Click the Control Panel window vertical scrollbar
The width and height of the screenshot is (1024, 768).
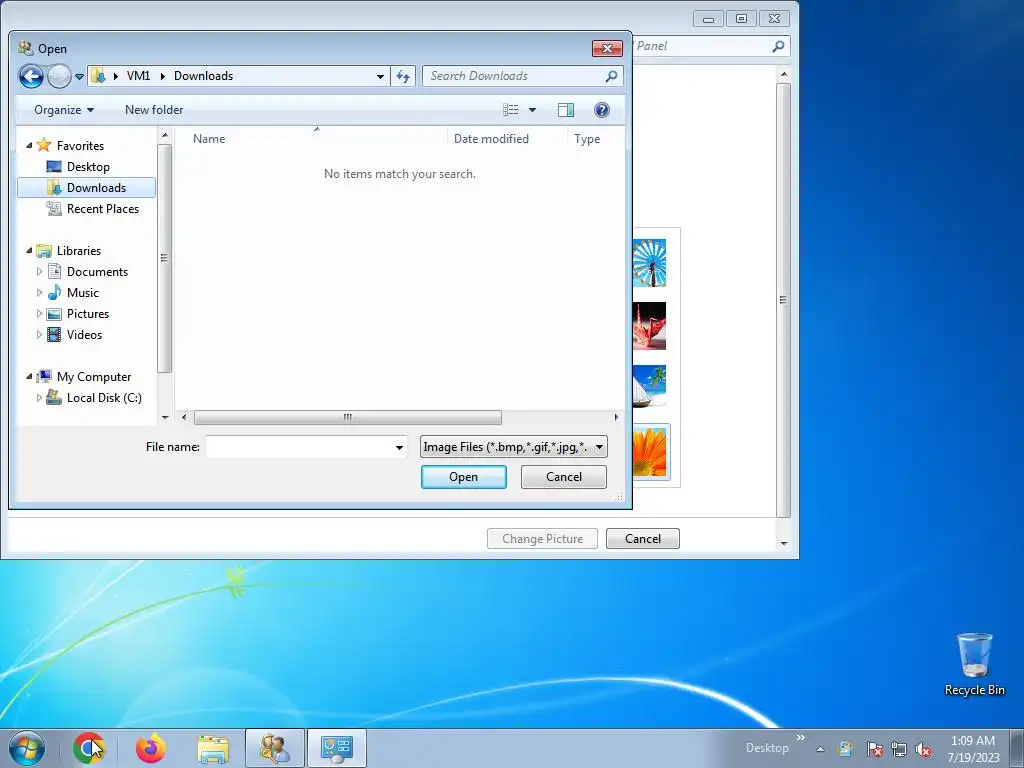point(784,300)
